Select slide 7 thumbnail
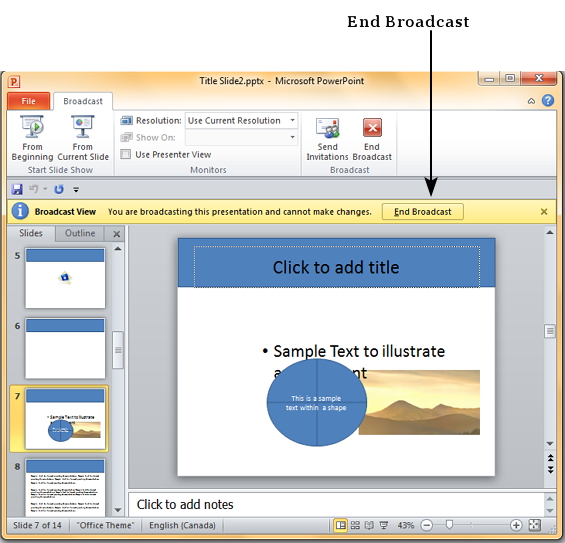 click(65, 419)
